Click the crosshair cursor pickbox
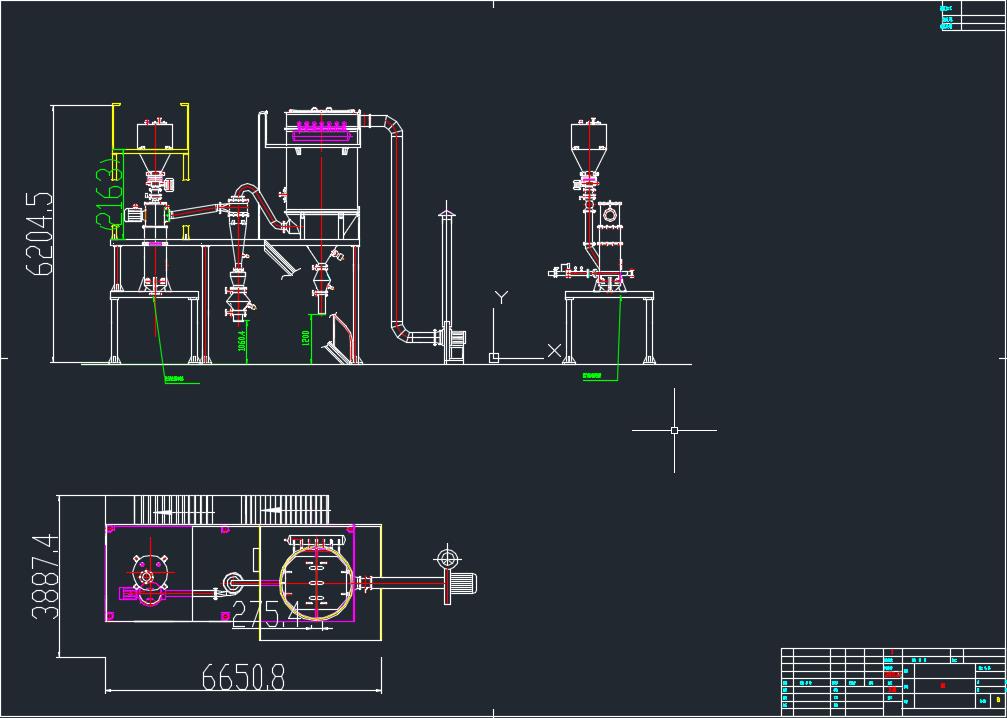This screenshot has height=718, width=1007. (x=674, y=430)
